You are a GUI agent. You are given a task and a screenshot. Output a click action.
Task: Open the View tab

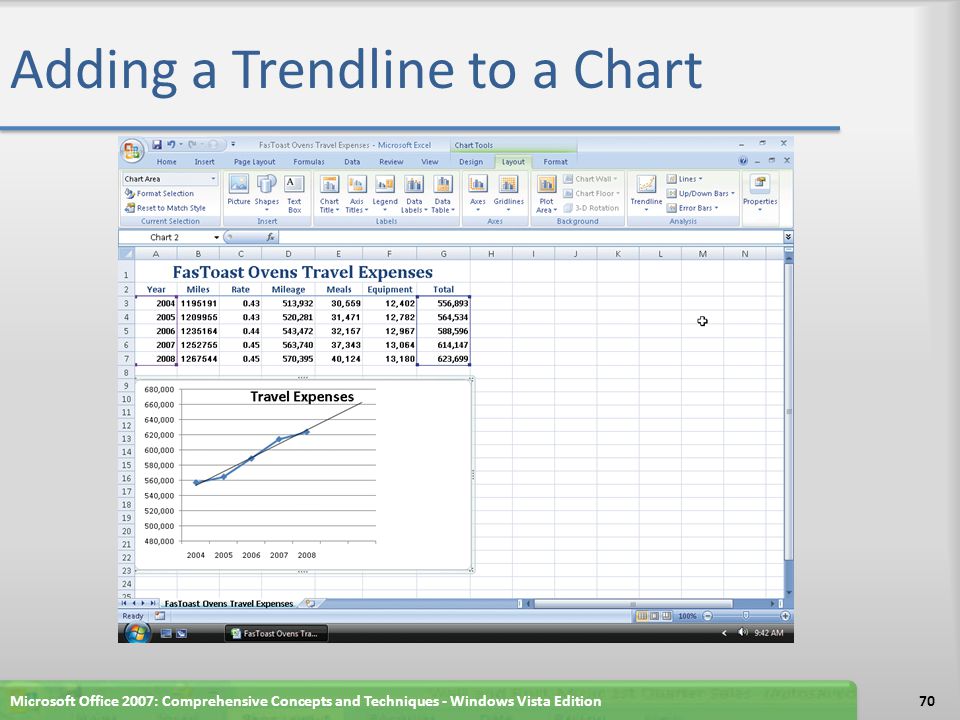[430, 162]
